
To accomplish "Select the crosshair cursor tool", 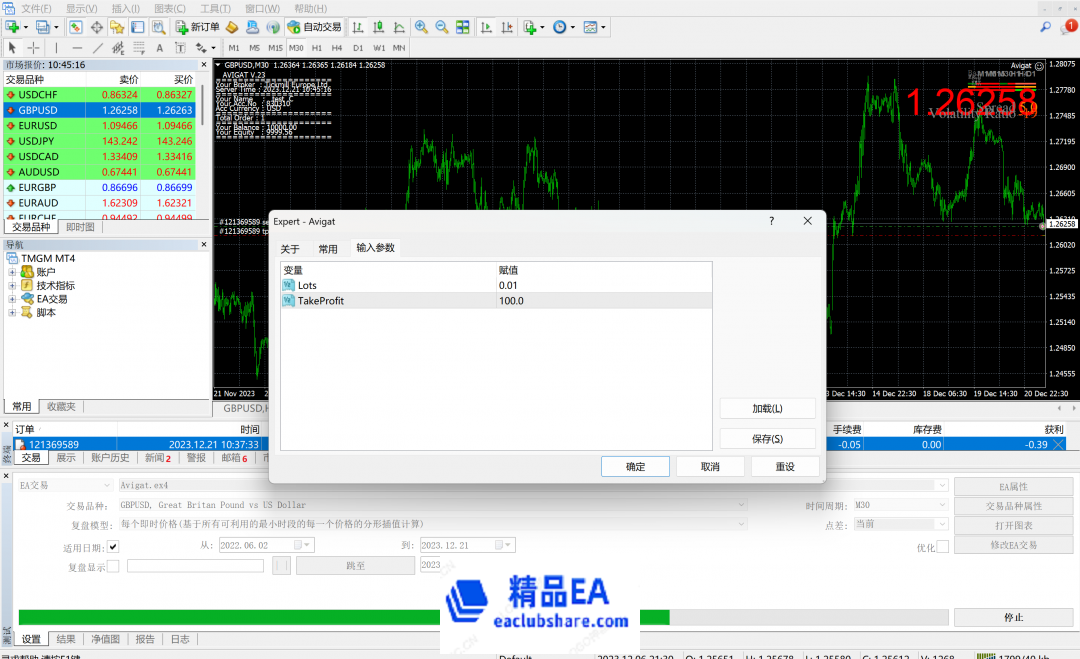I will (33, 48).
